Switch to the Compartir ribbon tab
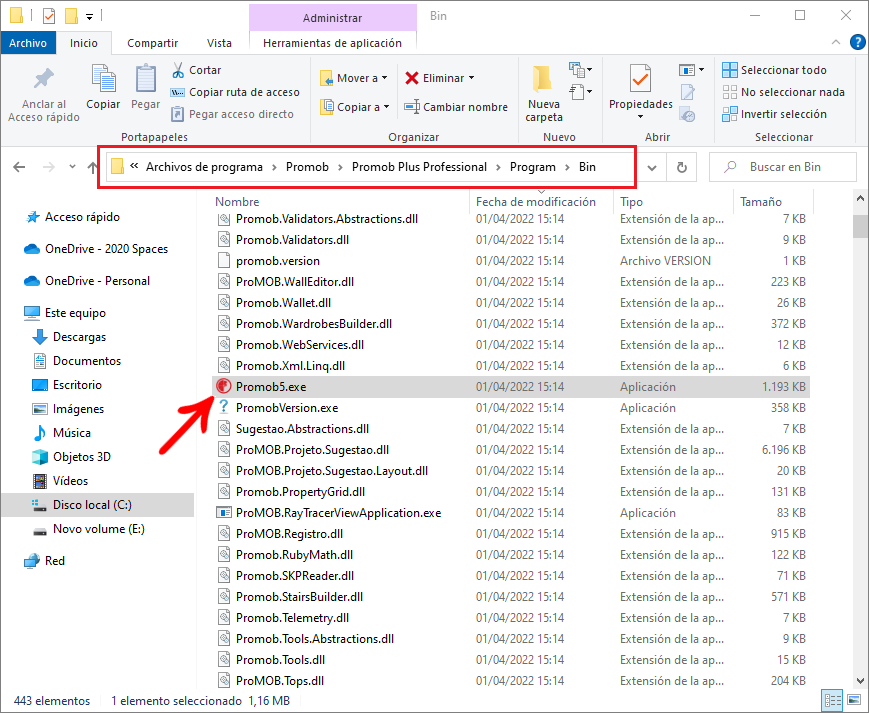Image resolution: width=869 pixels, height=713 pixels. click(152, 43)
